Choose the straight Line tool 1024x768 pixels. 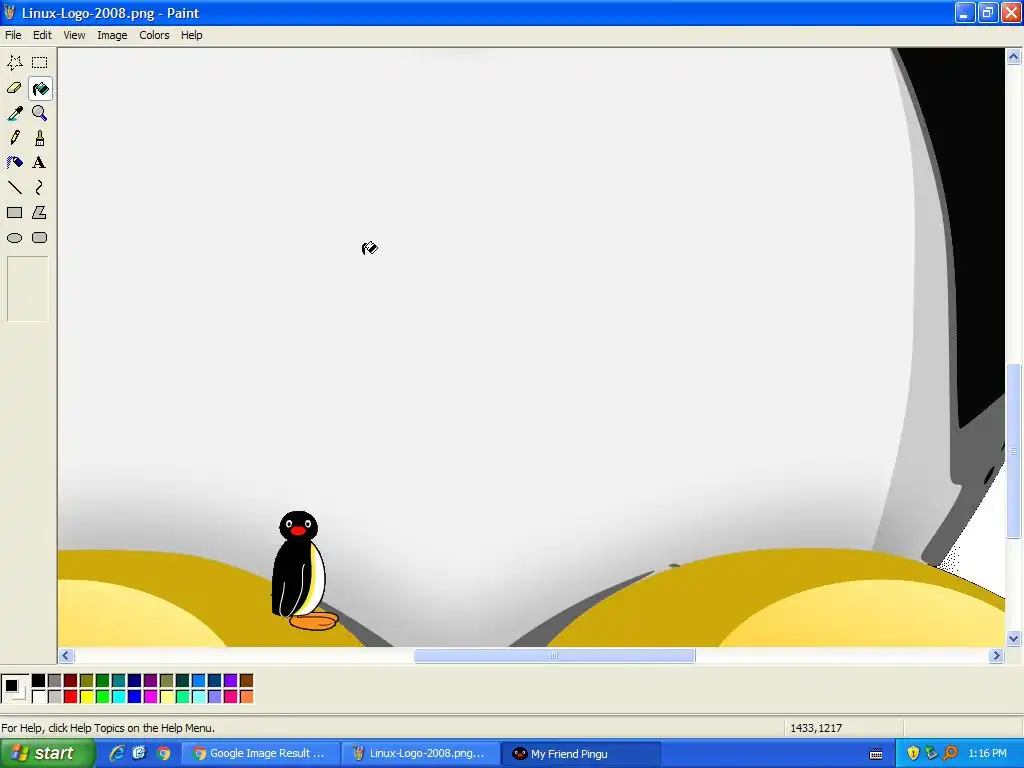point(14,188)
